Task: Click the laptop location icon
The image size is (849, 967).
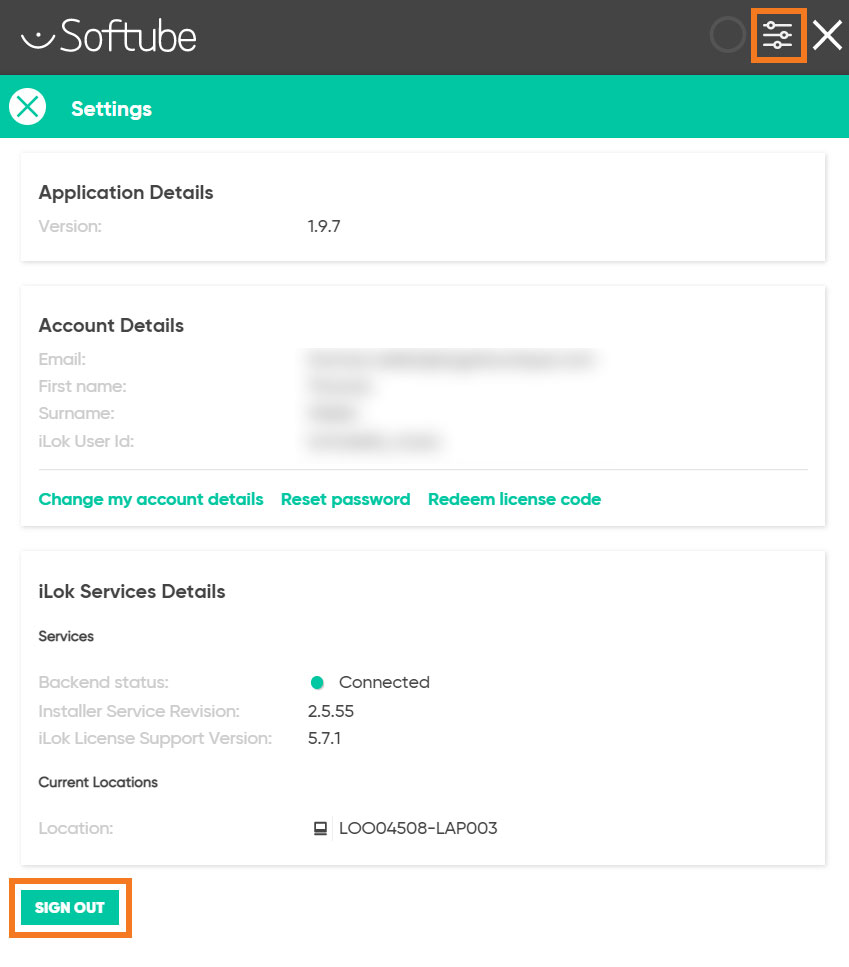Action: 320,828
